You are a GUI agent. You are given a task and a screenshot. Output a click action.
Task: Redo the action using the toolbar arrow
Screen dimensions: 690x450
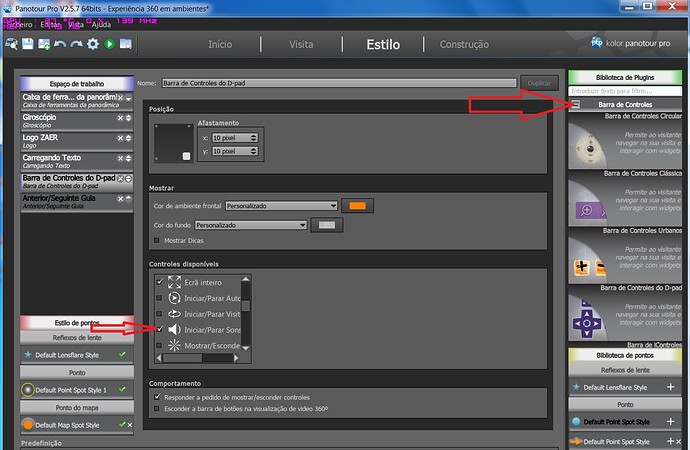coord(77,44)
